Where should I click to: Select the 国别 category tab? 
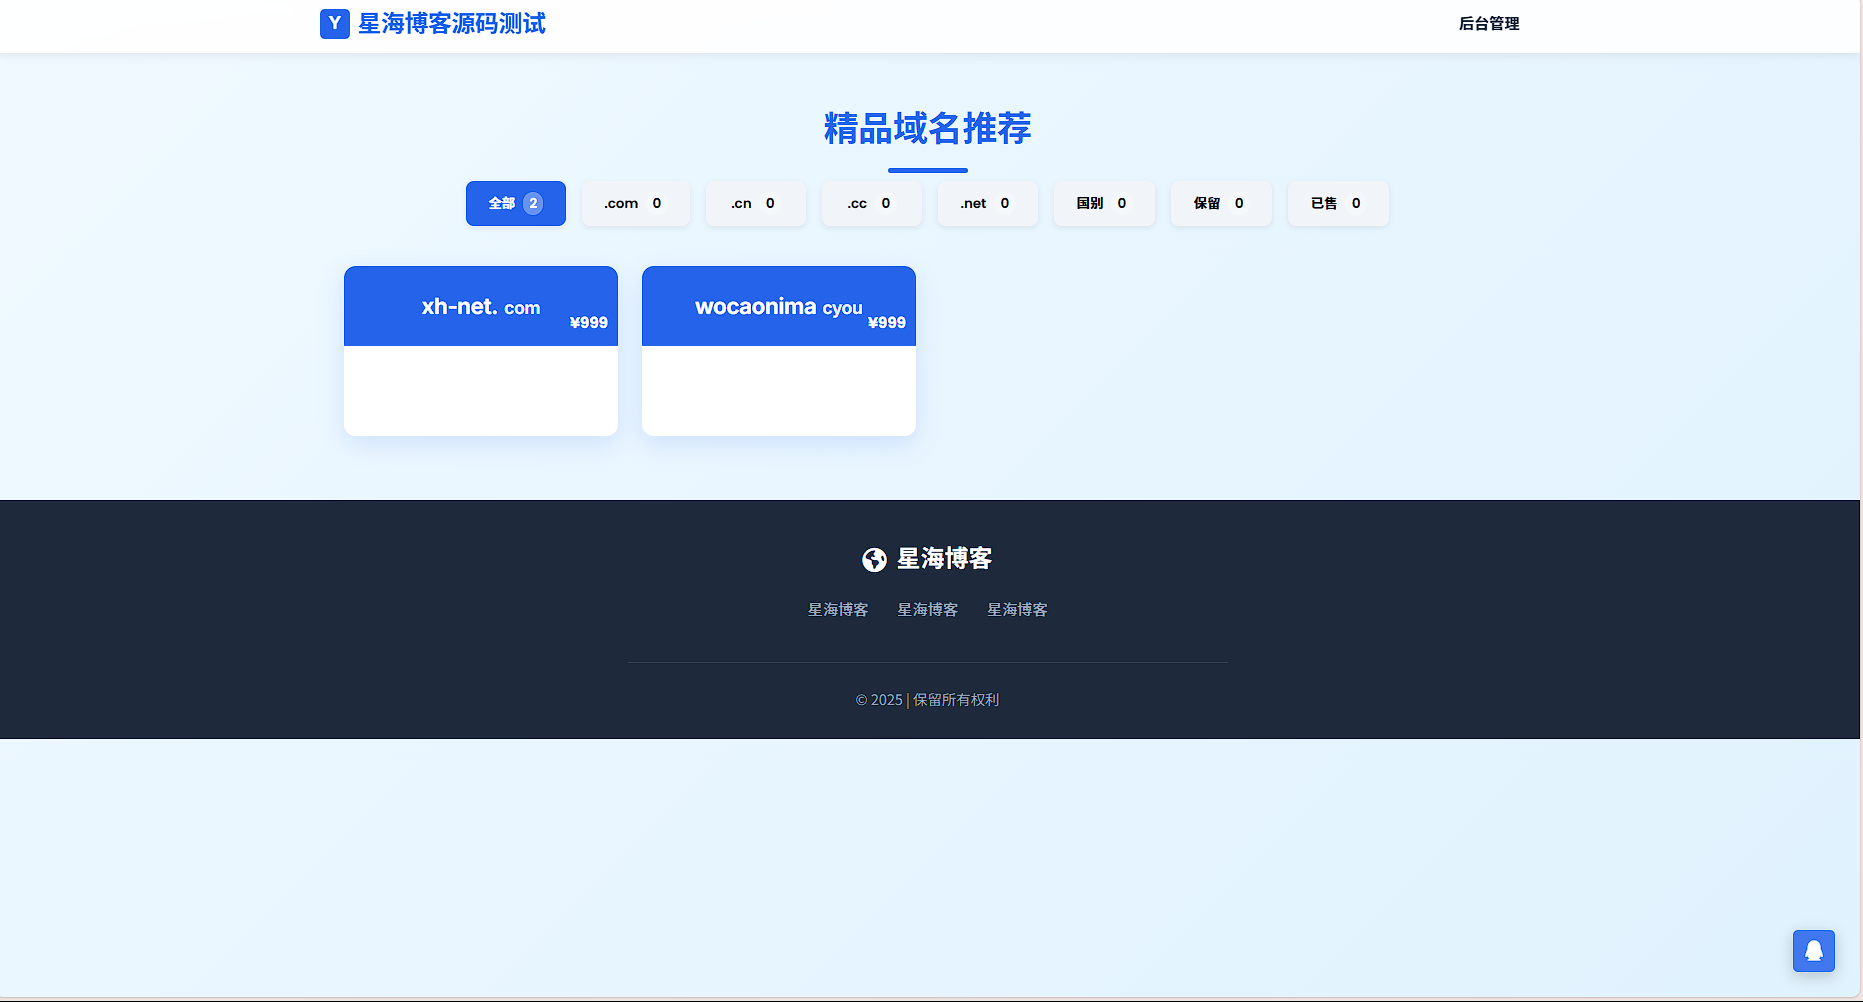click(1103, 203)
